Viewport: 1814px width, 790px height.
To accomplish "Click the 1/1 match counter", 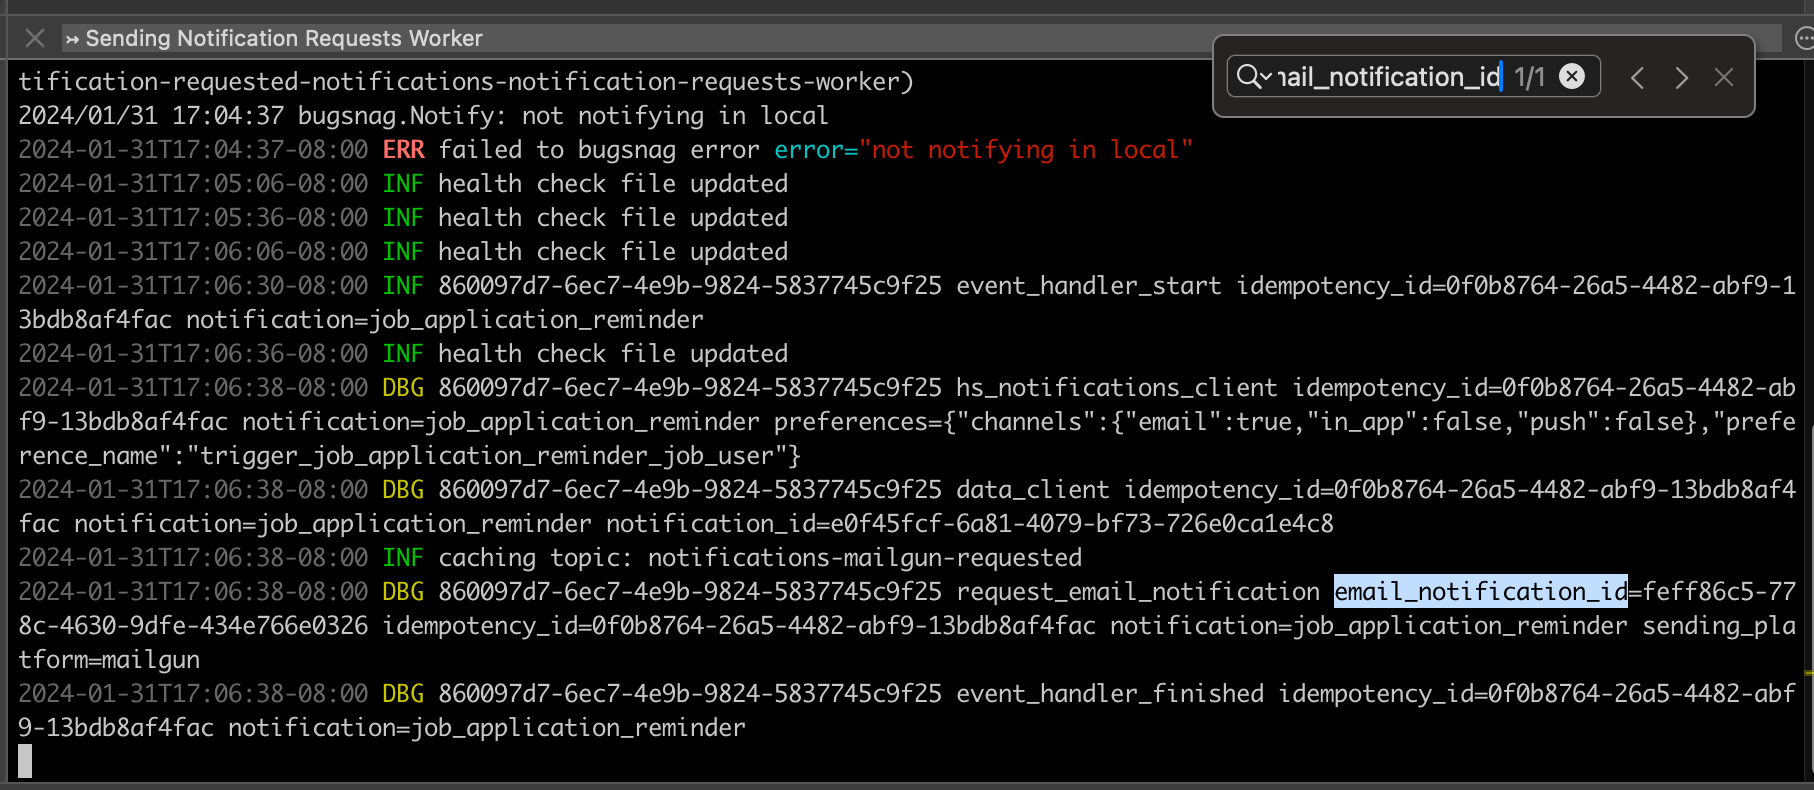I will [1529, 77].
